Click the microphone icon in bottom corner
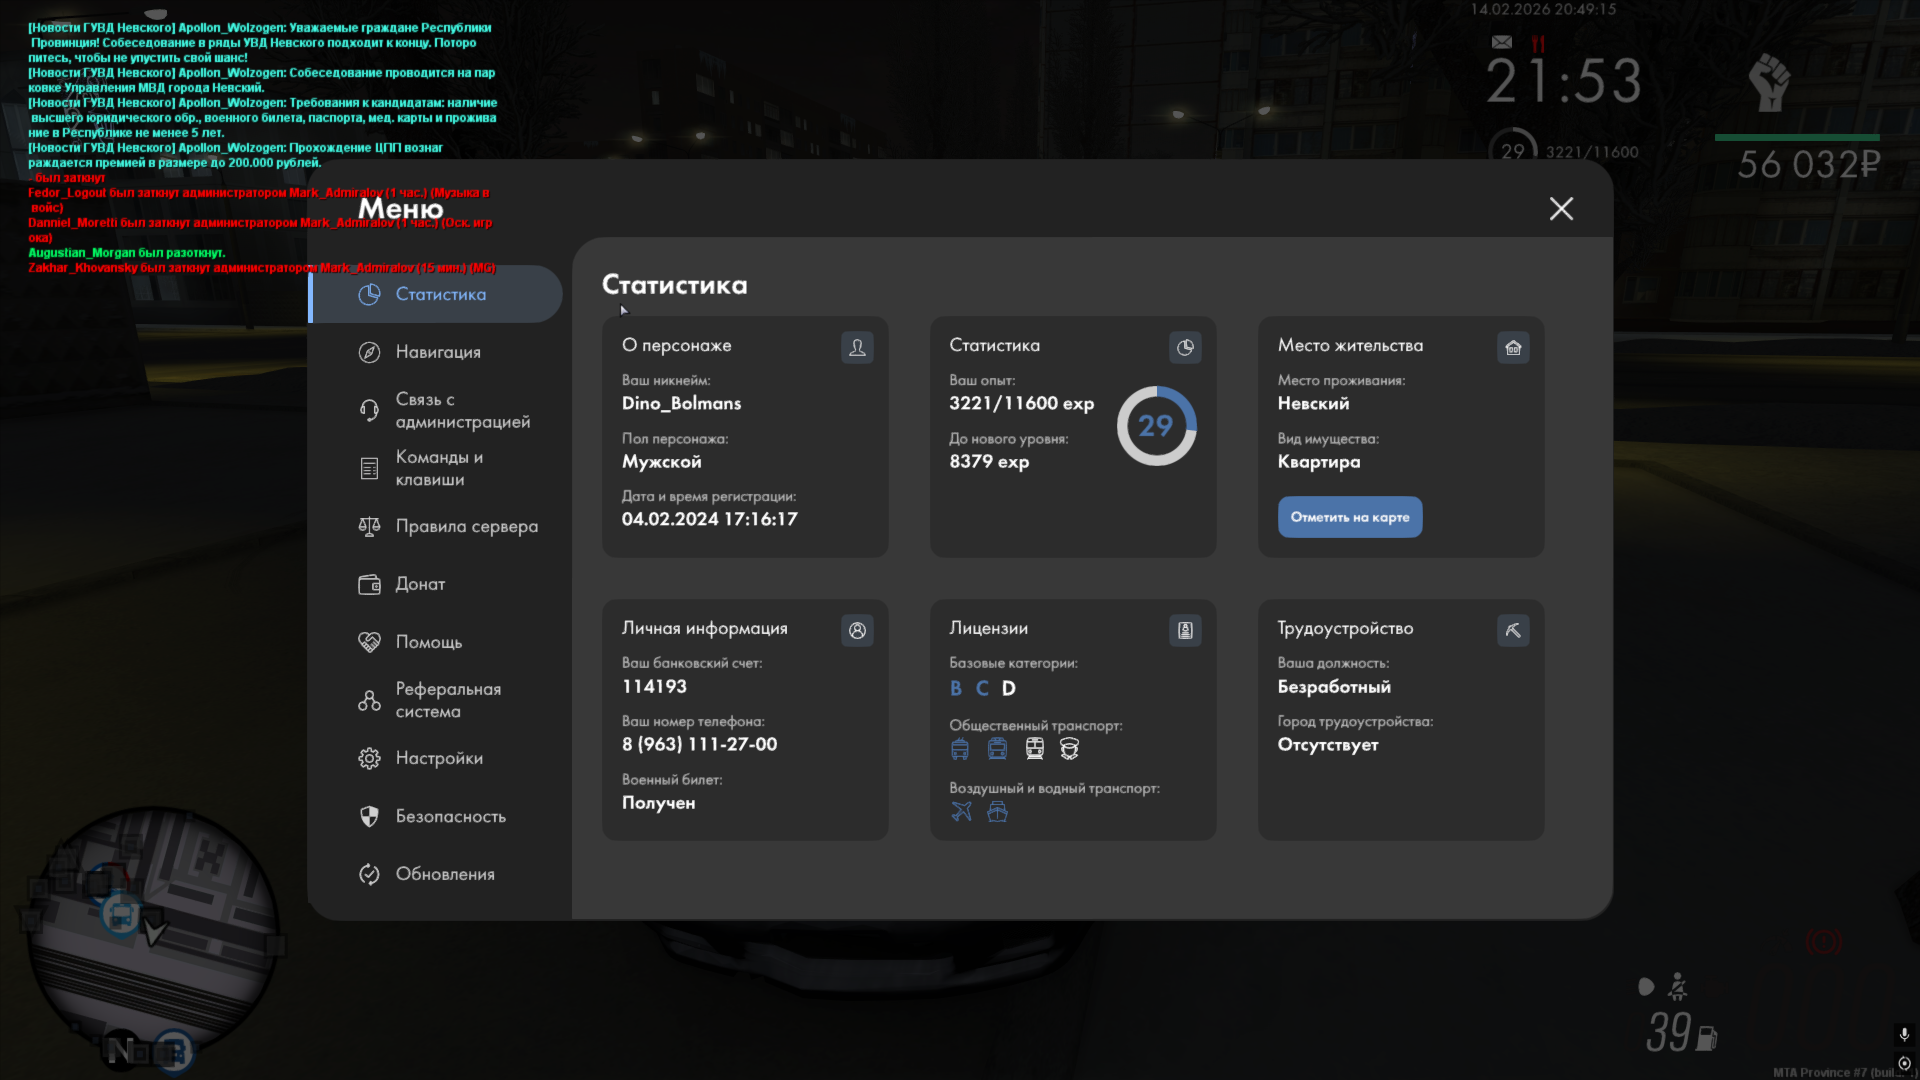 1904,1034
